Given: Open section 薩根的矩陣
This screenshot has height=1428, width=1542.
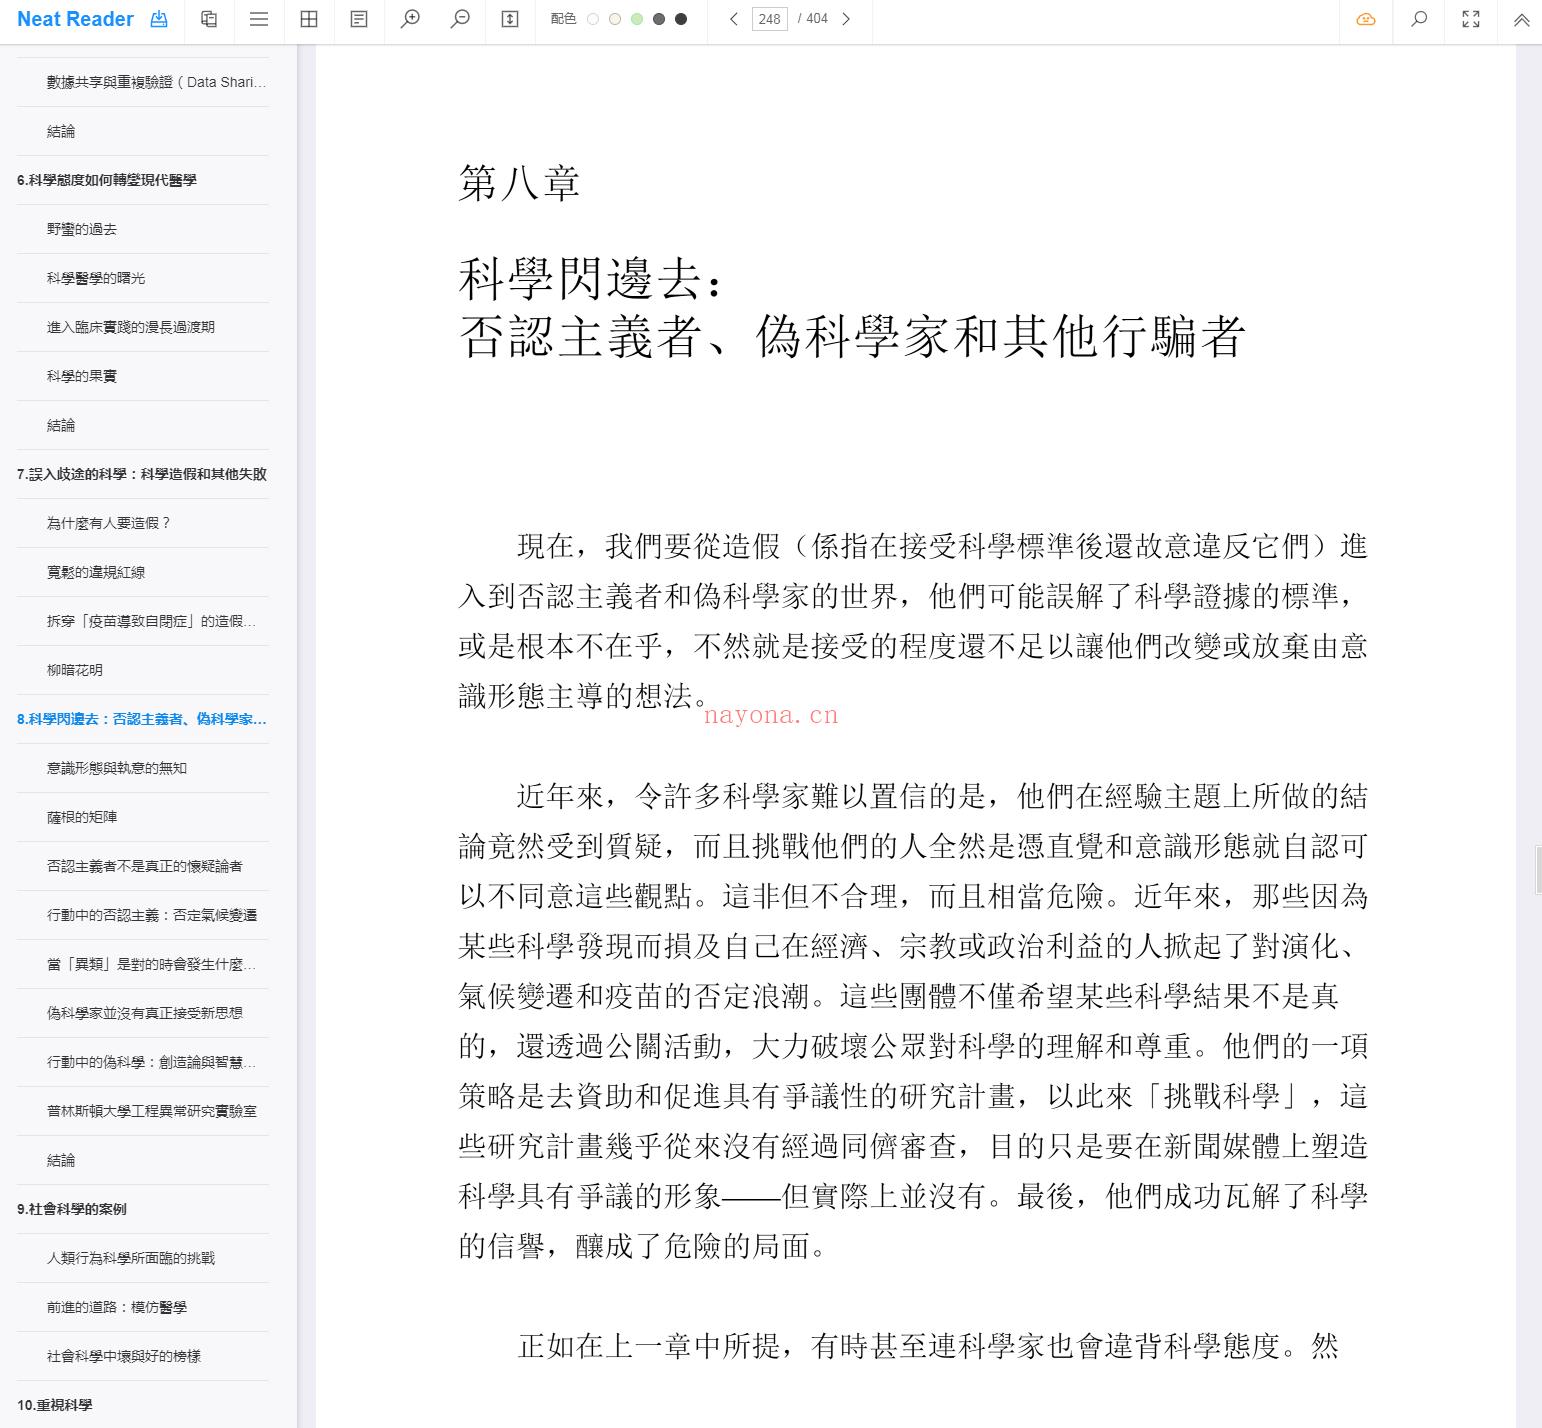Looking at the screenshot, I should pos(82,817).
